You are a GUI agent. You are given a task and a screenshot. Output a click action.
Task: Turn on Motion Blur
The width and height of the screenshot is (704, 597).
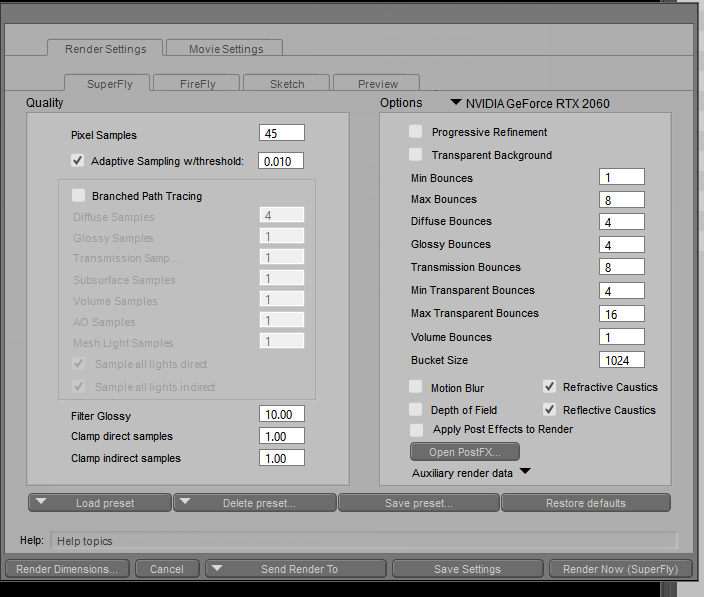point(416,387)
